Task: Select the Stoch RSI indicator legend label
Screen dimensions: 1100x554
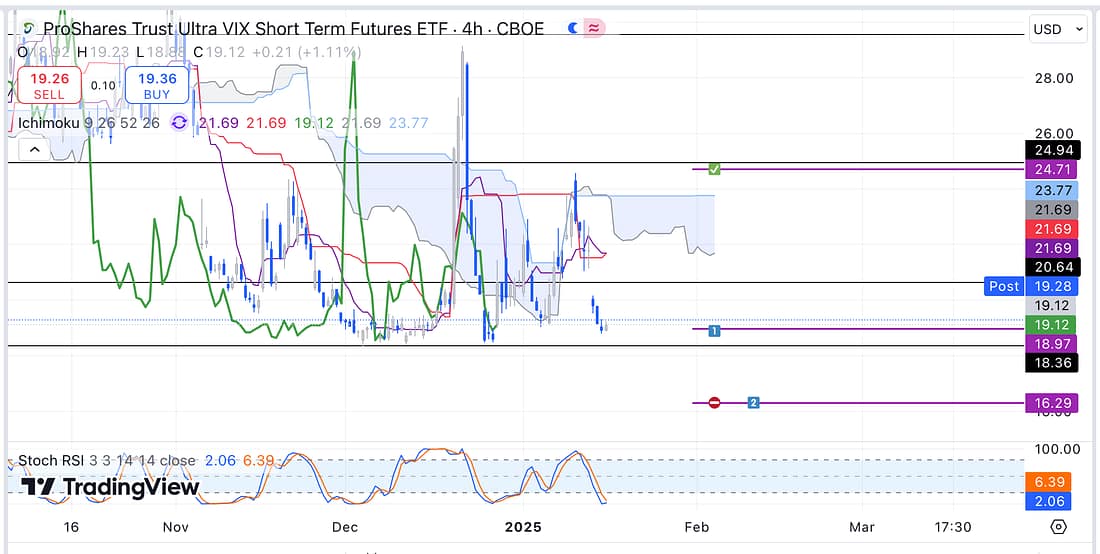Action: (51, 461)
